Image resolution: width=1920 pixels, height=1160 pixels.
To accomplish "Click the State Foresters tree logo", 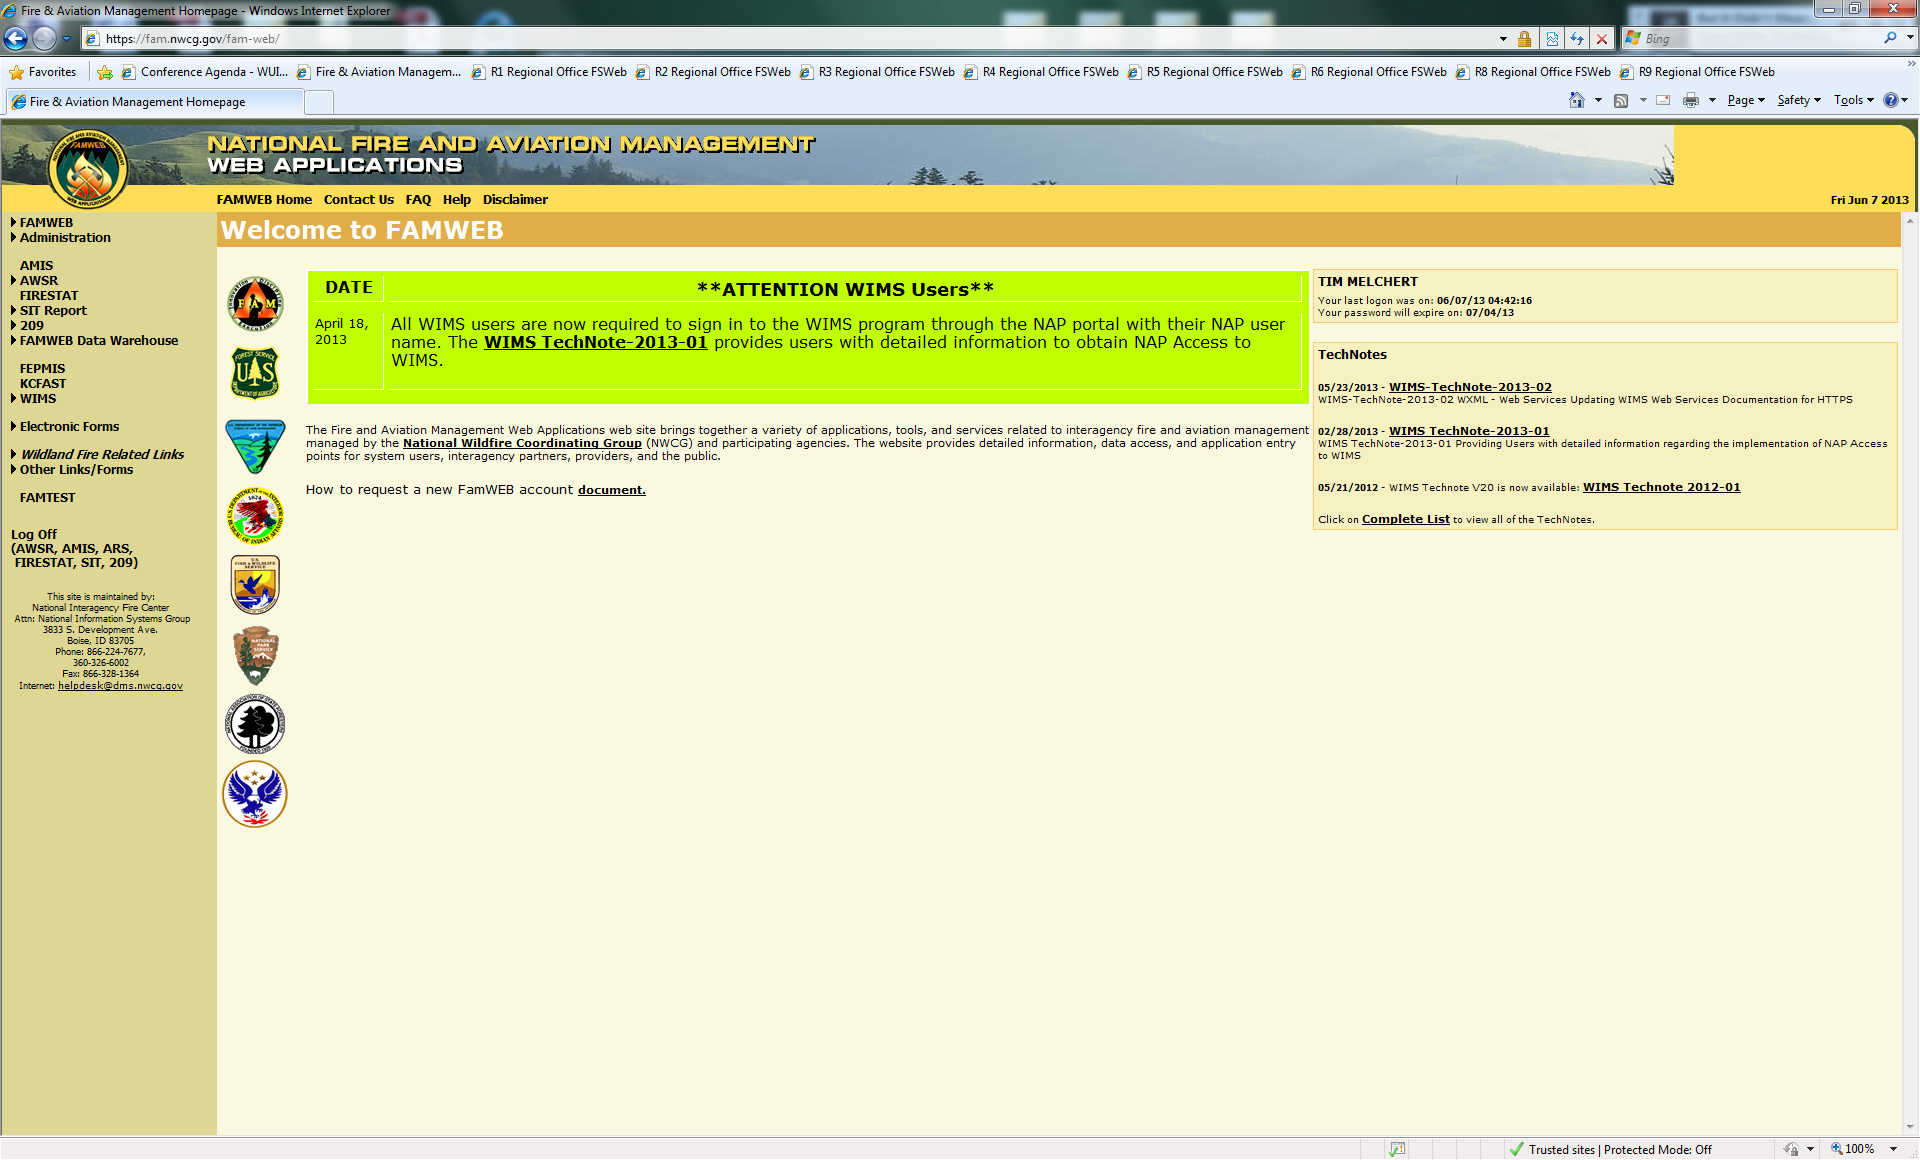I will [x=255, y=724].
